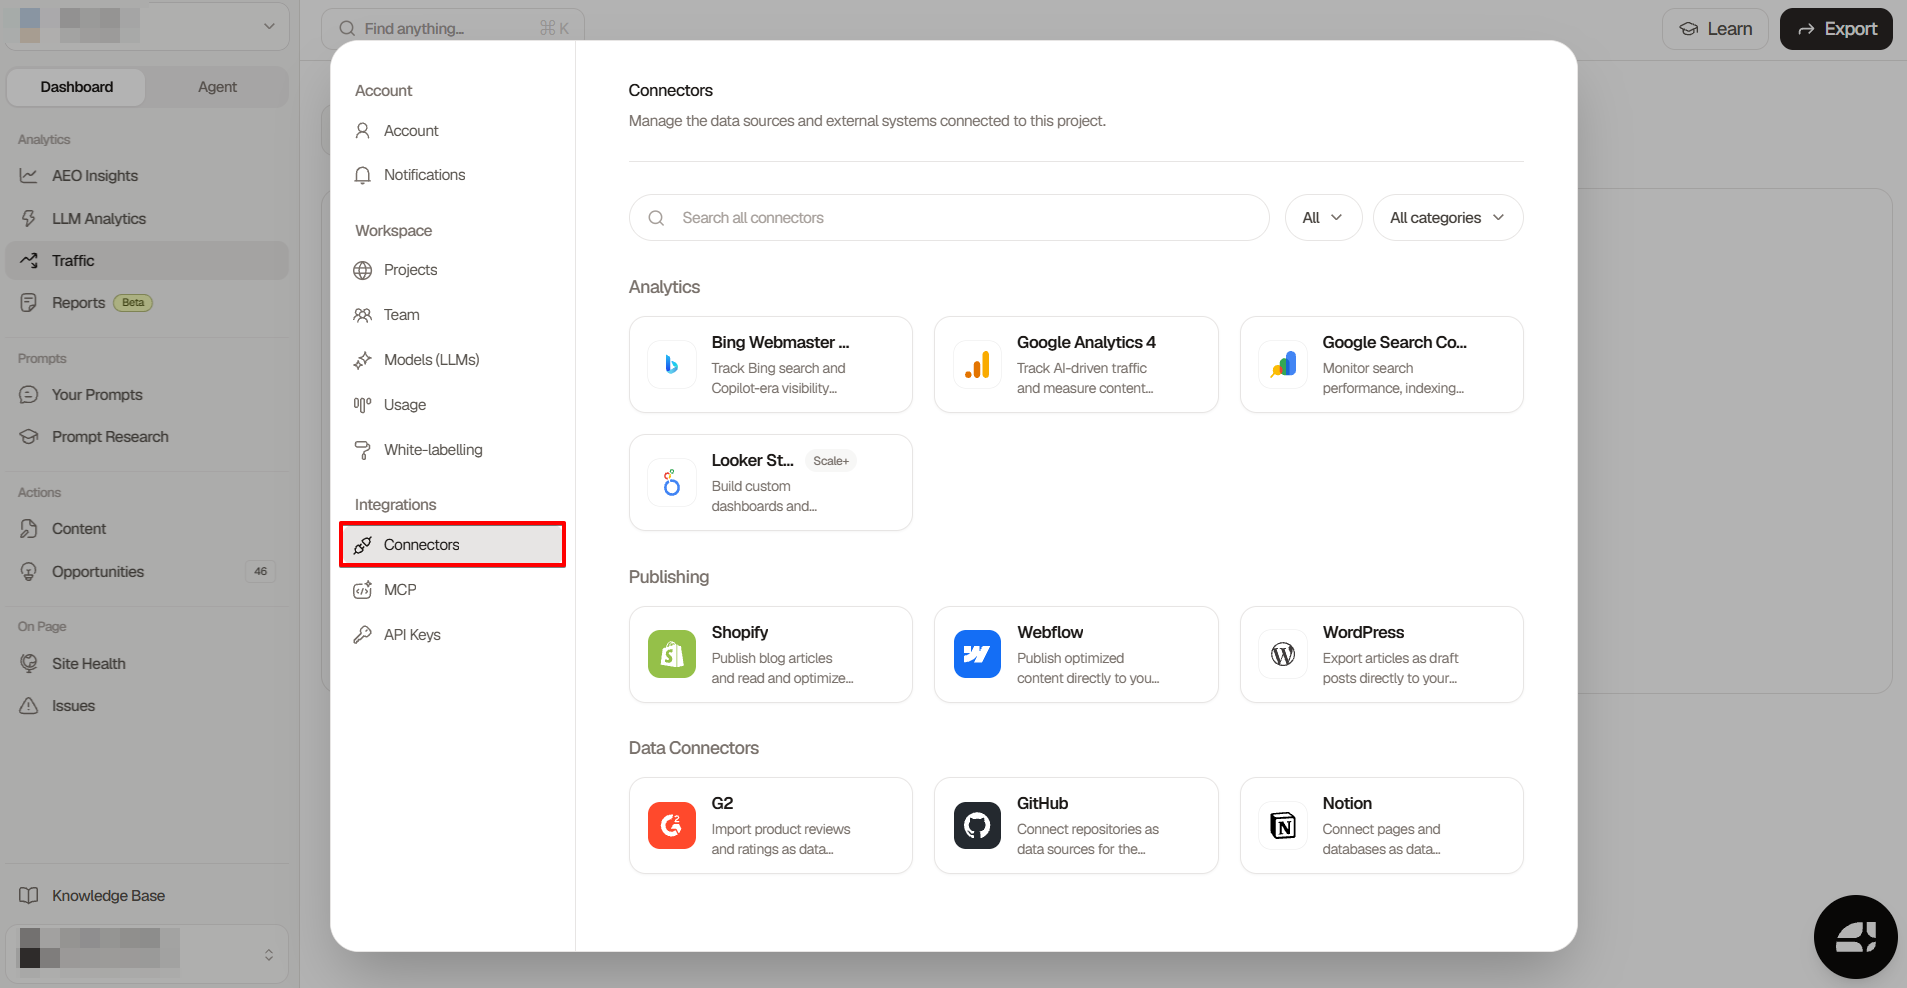
Task: Click the Shopify logo icon
Action: [x=672, y=654]
